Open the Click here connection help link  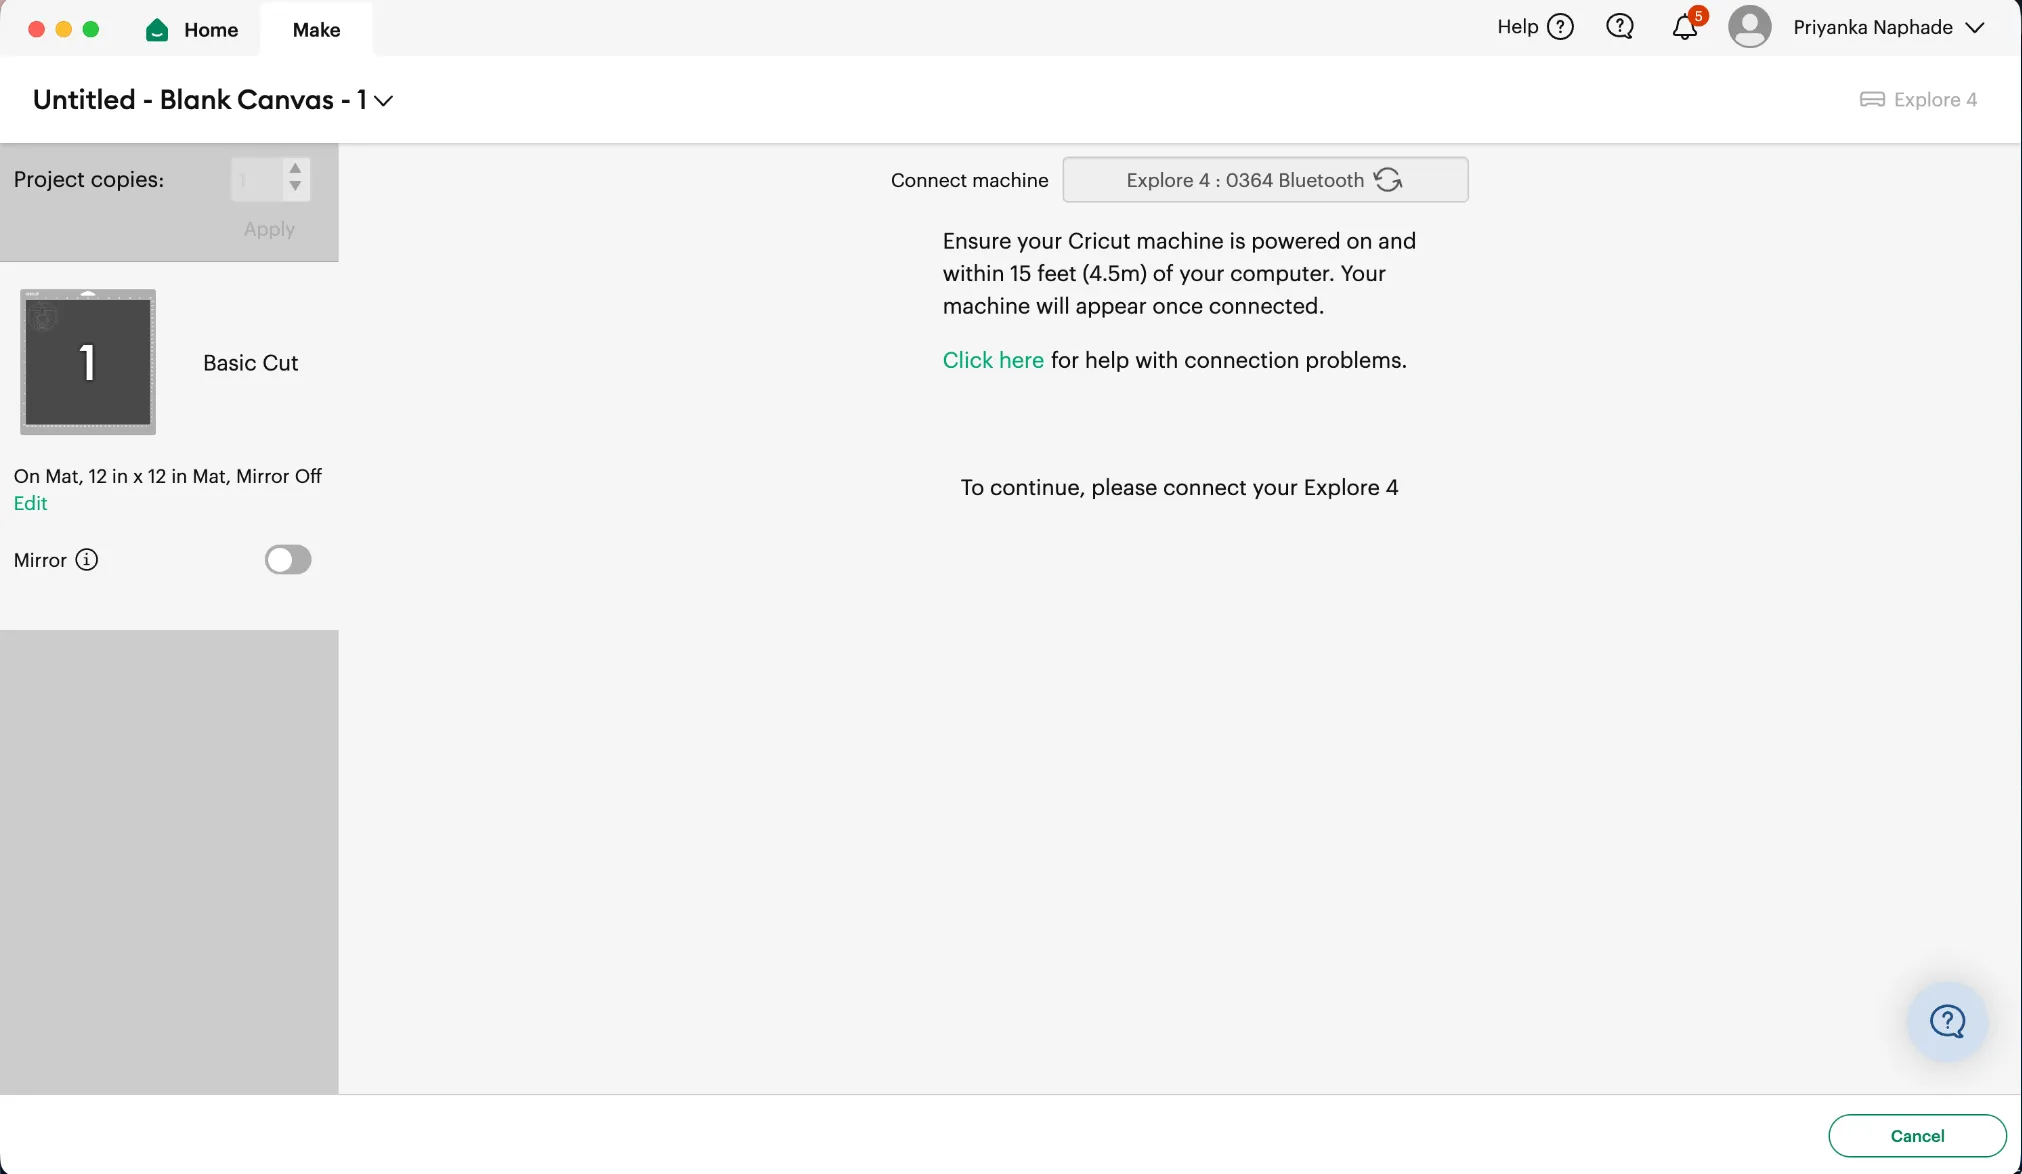point(993,360)
